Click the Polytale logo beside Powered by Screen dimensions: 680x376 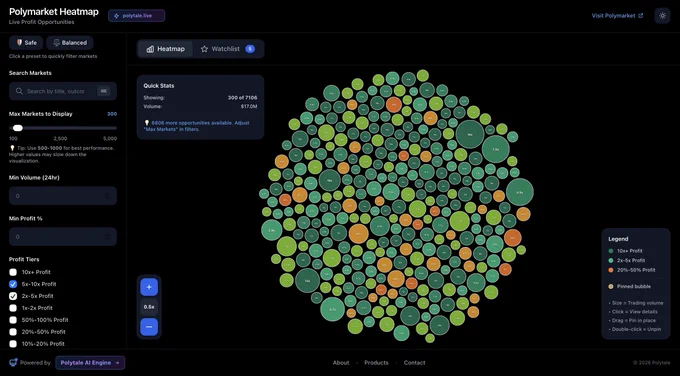13,363
